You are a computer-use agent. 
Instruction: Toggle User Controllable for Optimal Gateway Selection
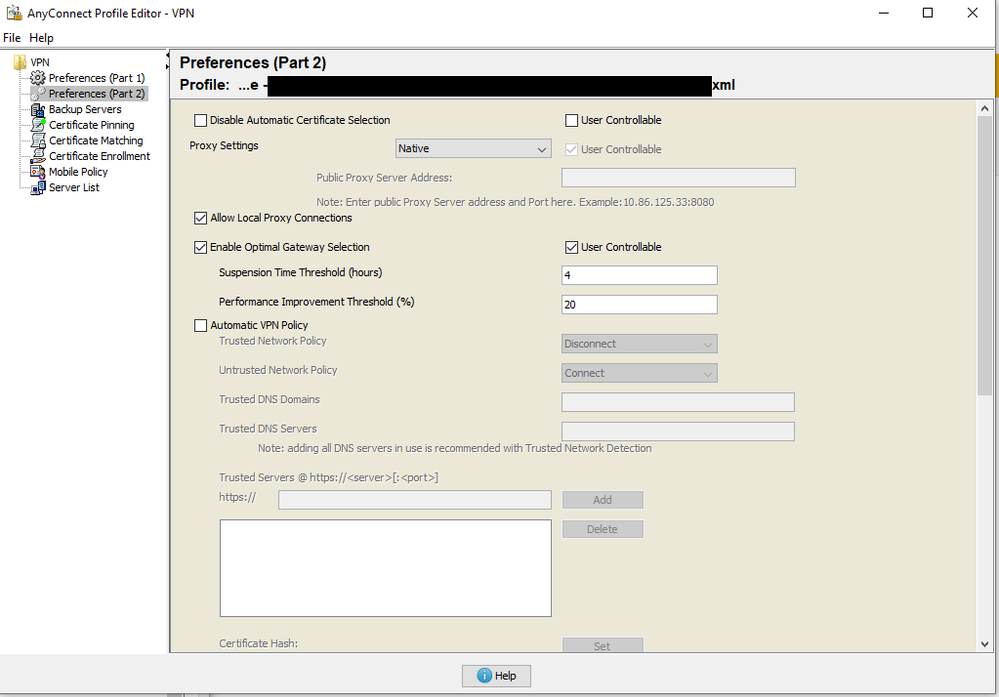571,247
